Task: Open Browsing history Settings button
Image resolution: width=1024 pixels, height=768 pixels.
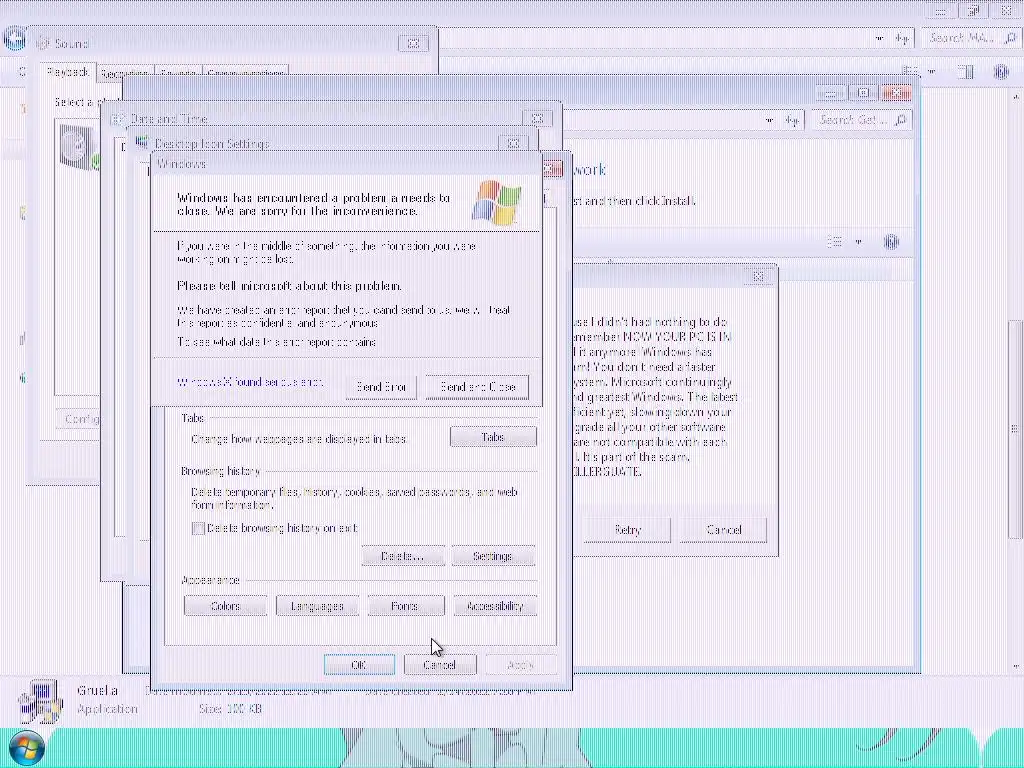Action: (x=492, y=556)
